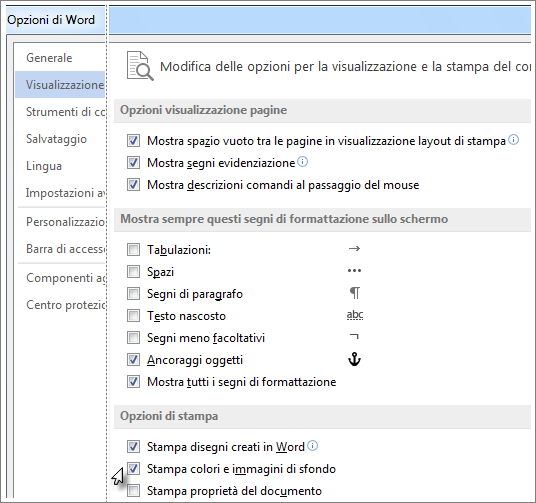Screen dimensions: 536x503
Task: Enable the Spazi formatting mark checkbox
Action: (133, 272)
